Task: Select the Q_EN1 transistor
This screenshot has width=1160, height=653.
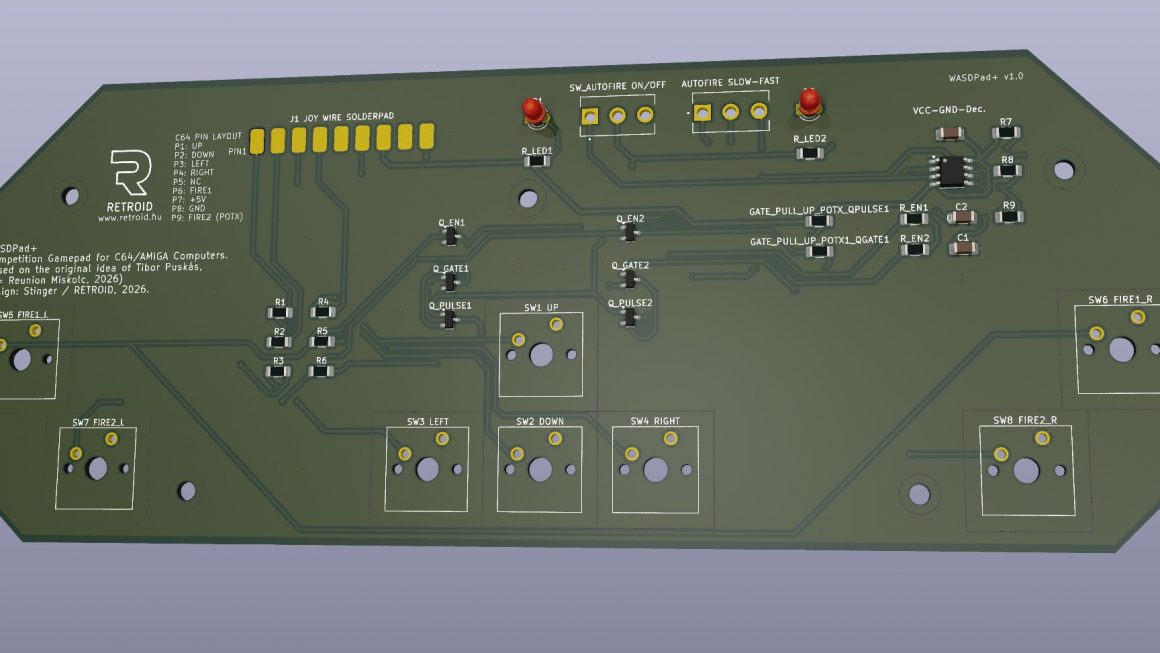Action: pyautogui.click(x=450, y=236)
